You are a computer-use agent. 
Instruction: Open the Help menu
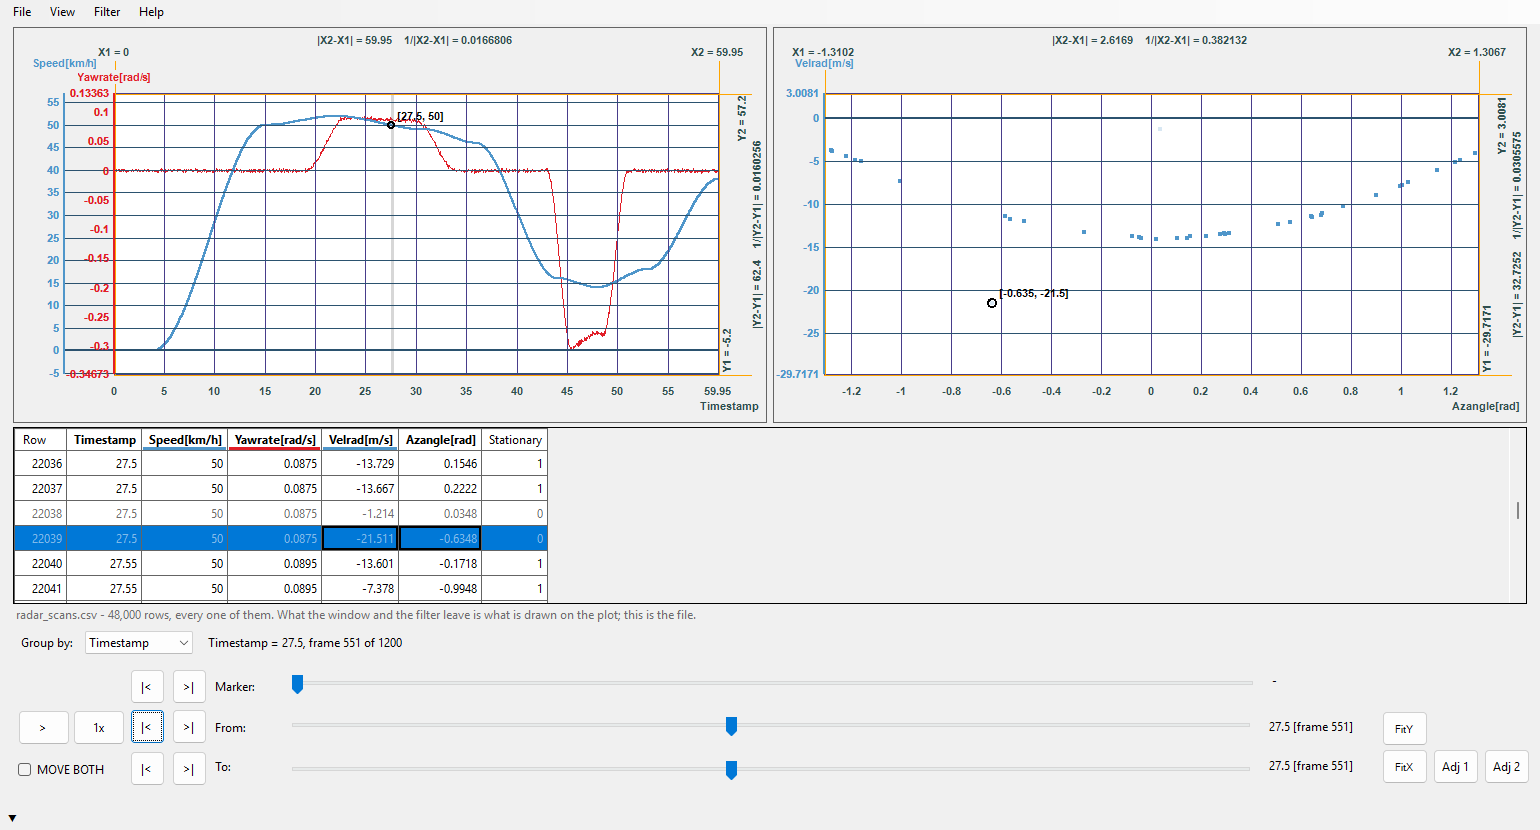[x=151, y=12]
